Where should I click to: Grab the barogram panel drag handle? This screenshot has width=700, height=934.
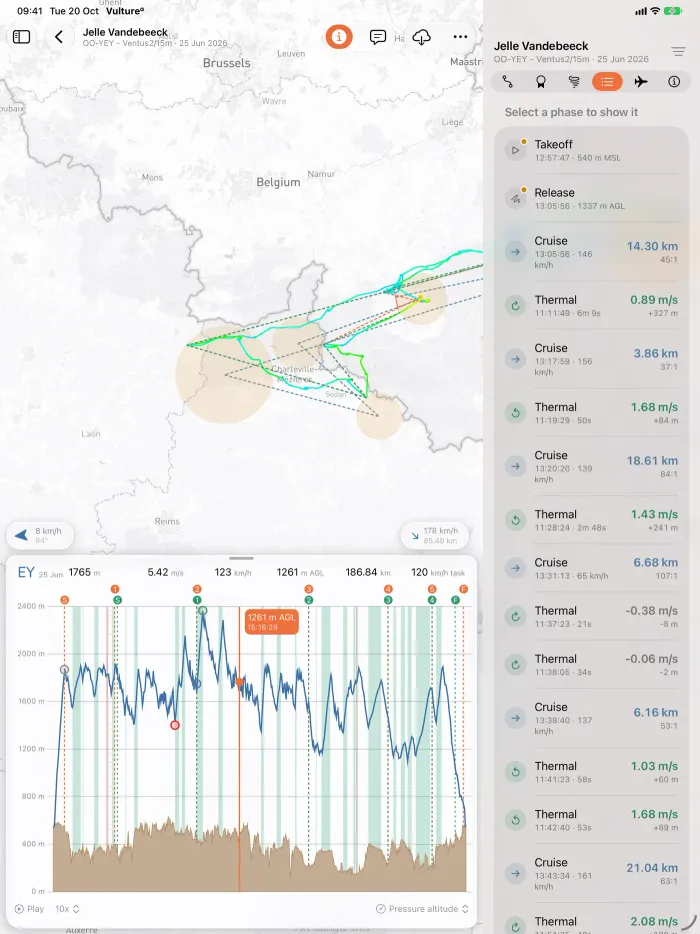pyautogui.click(x=241, y=558)
